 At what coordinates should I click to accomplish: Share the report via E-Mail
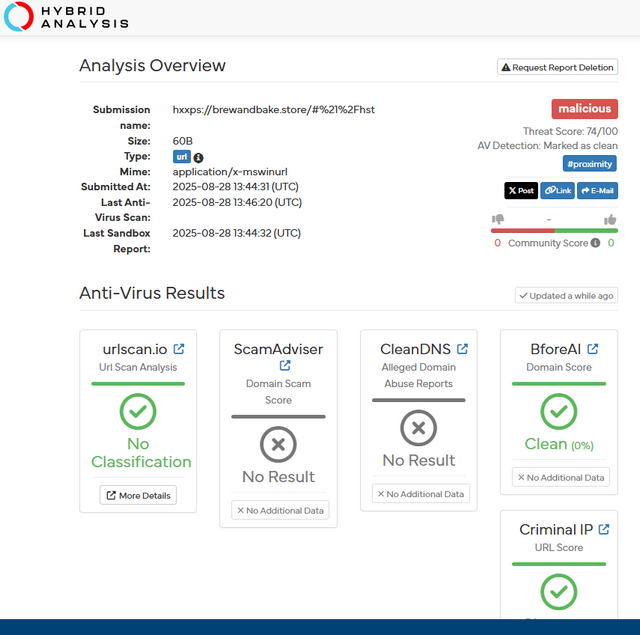point(597,191)
